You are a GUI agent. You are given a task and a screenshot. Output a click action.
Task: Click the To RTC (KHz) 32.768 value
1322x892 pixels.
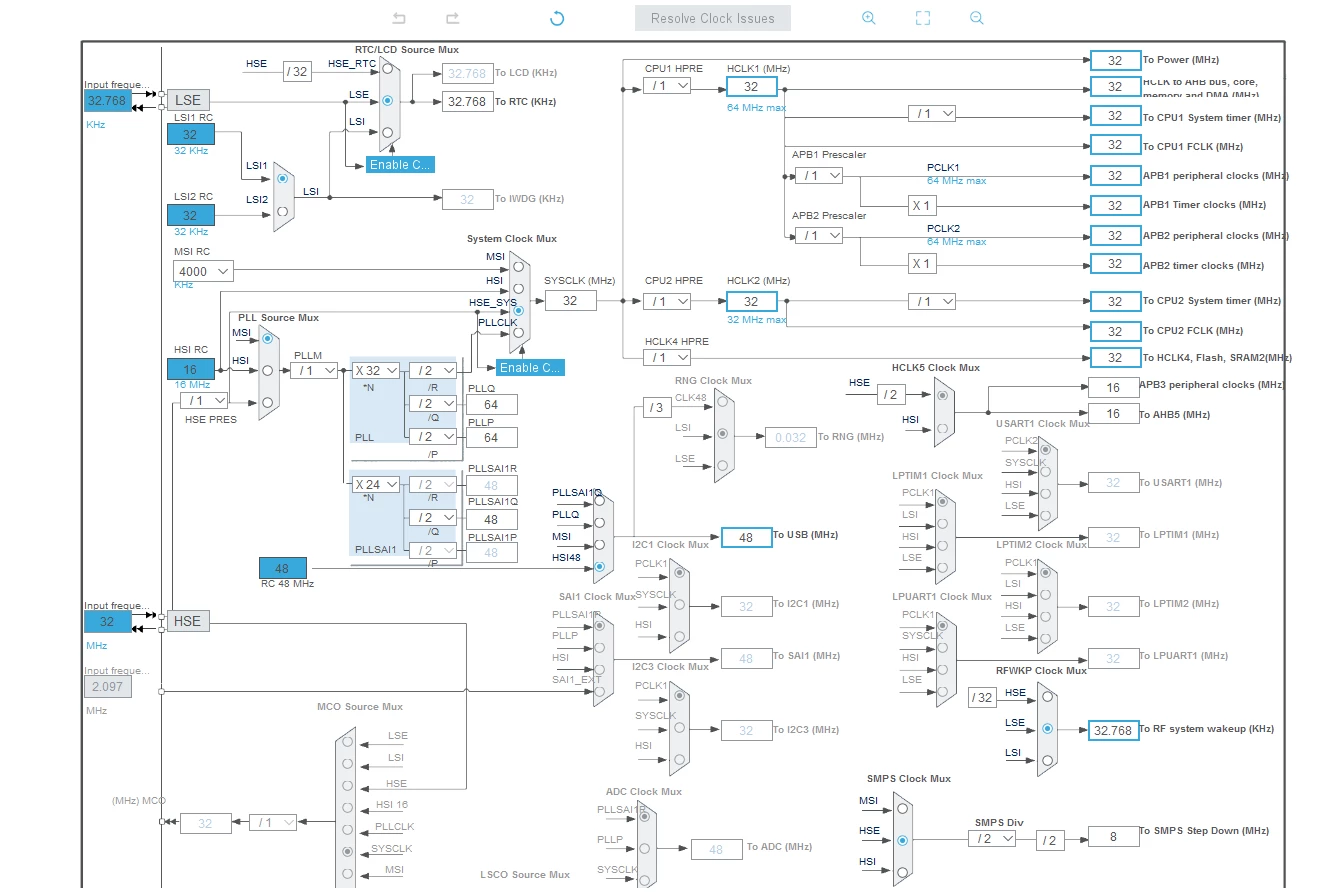click(x=467, y=101)
